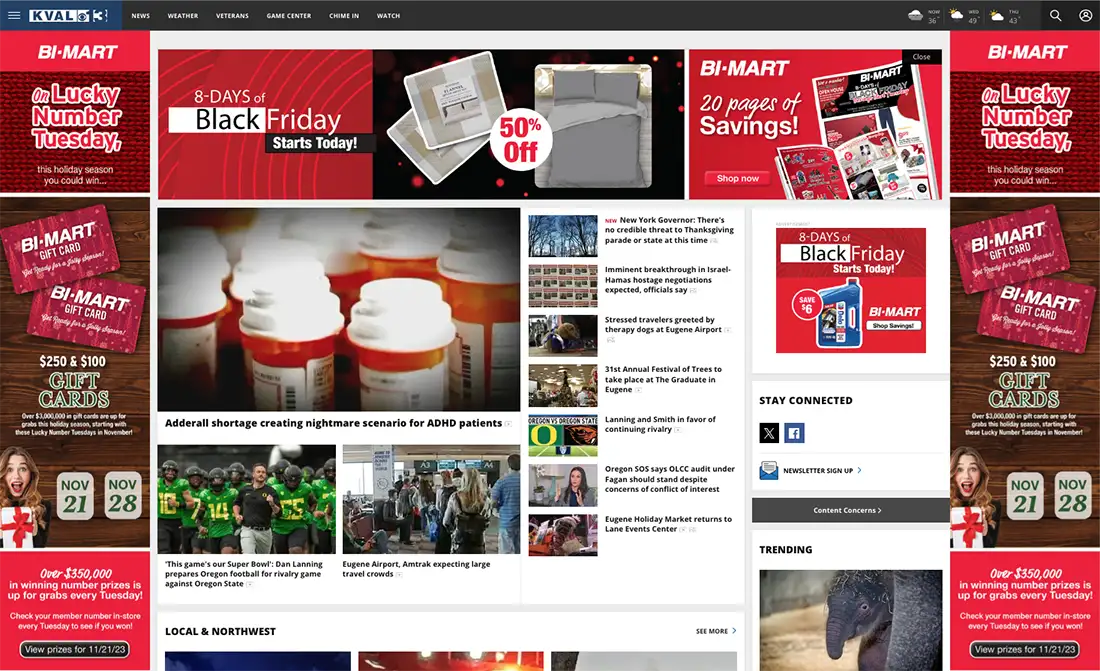The width and height of the screenshot is (1100, 671).
Task: Click See More chevron arrow
Action: [x=734, y=631]
